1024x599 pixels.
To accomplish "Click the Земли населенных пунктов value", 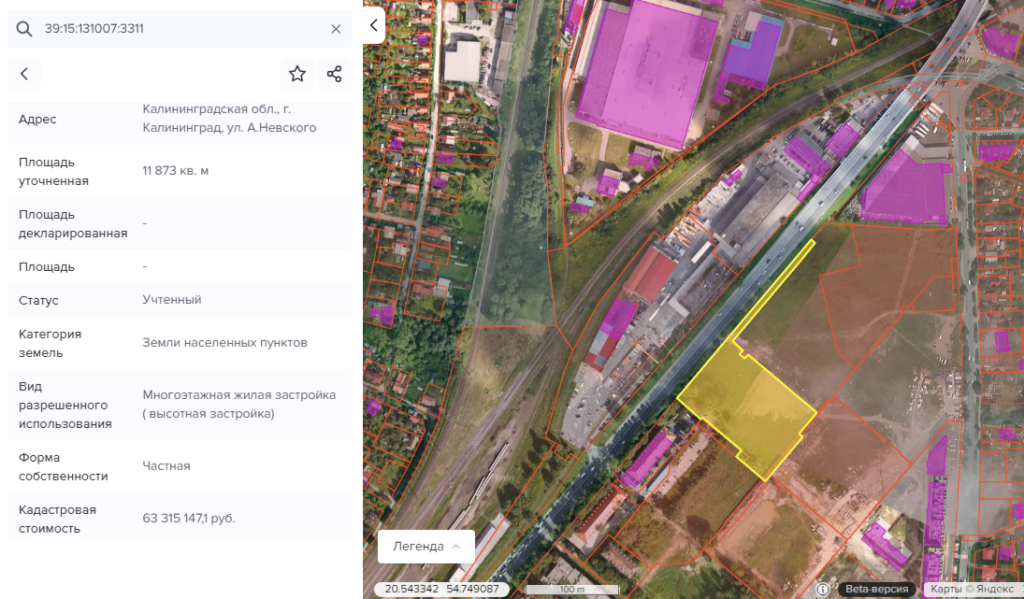I will pyautogui.click(x=225, y=342).
